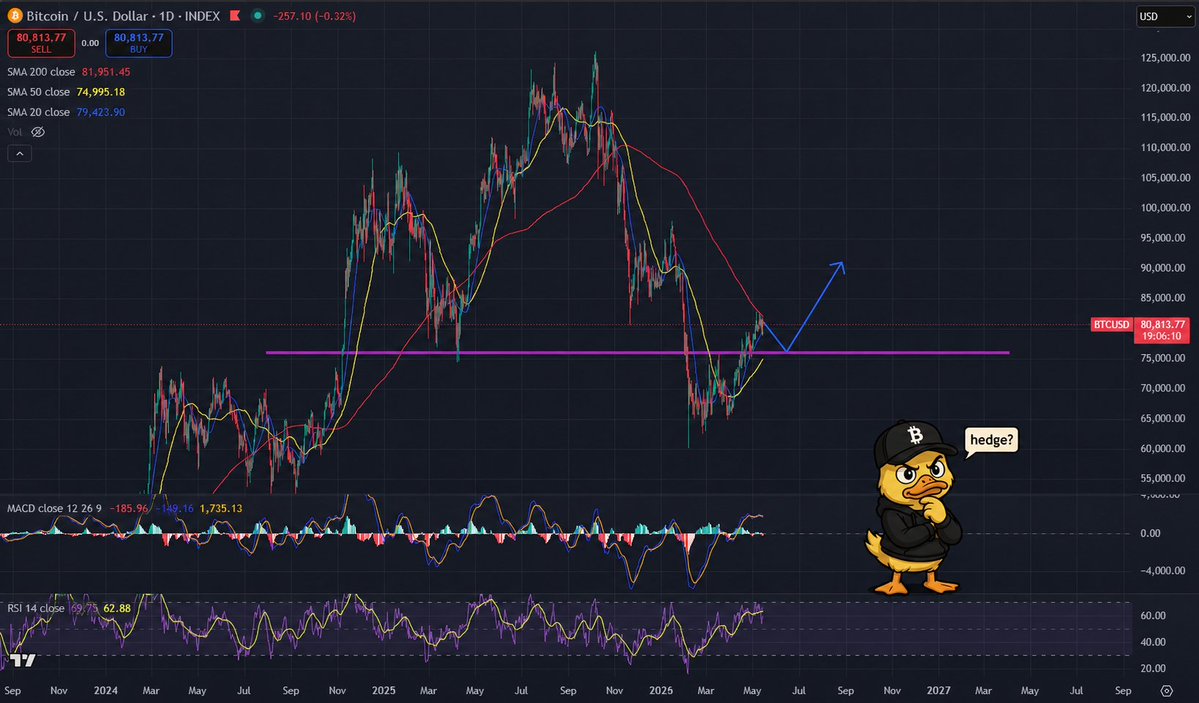Image resolution: width=1199 pixels, height=703 pixels.
Task: Click the 2025 label on time axis
Action: coord(383,690)
